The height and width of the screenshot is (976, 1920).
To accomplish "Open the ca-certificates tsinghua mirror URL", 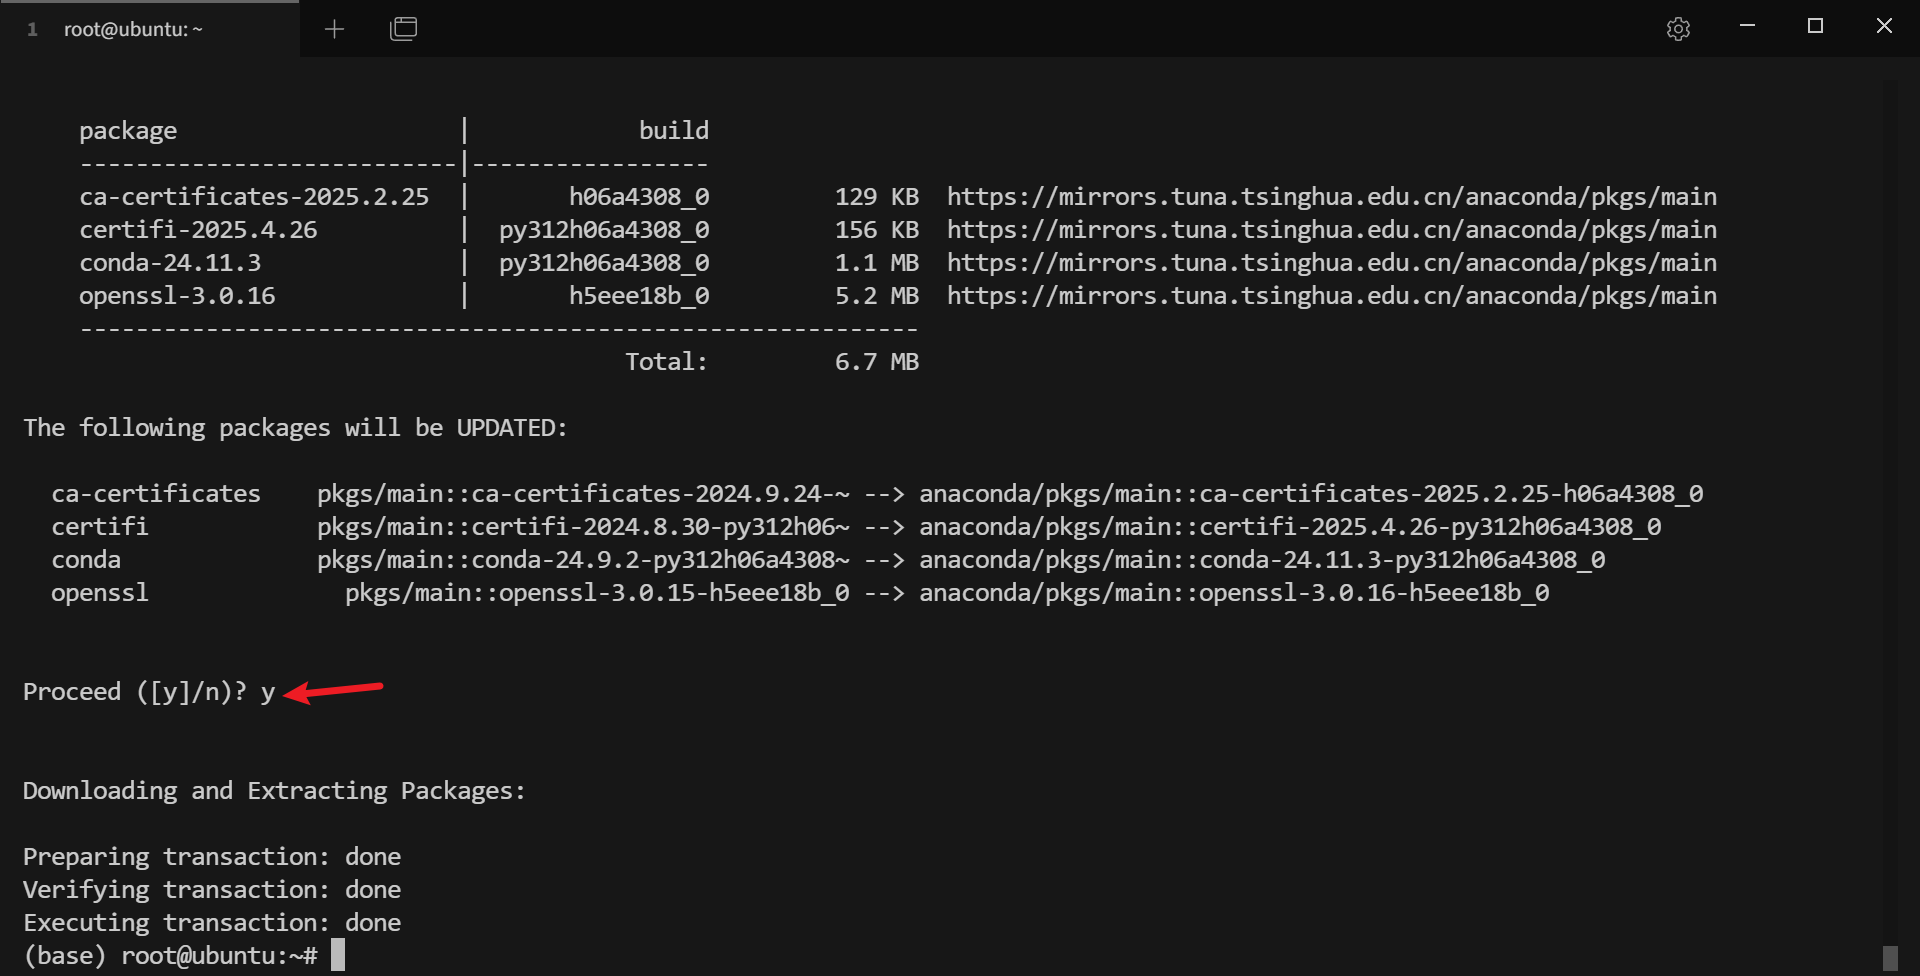I will coord(1331,197).
